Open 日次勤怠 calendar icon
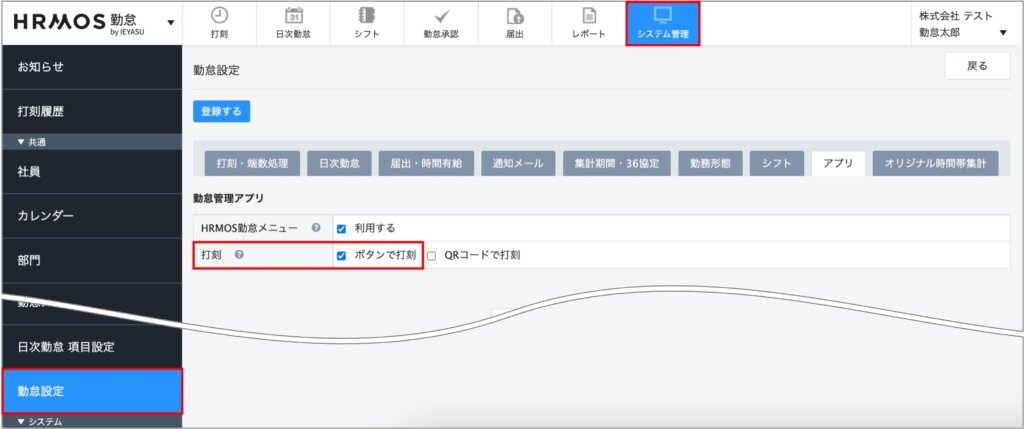 pyautogui.click(x=294, y=16)
